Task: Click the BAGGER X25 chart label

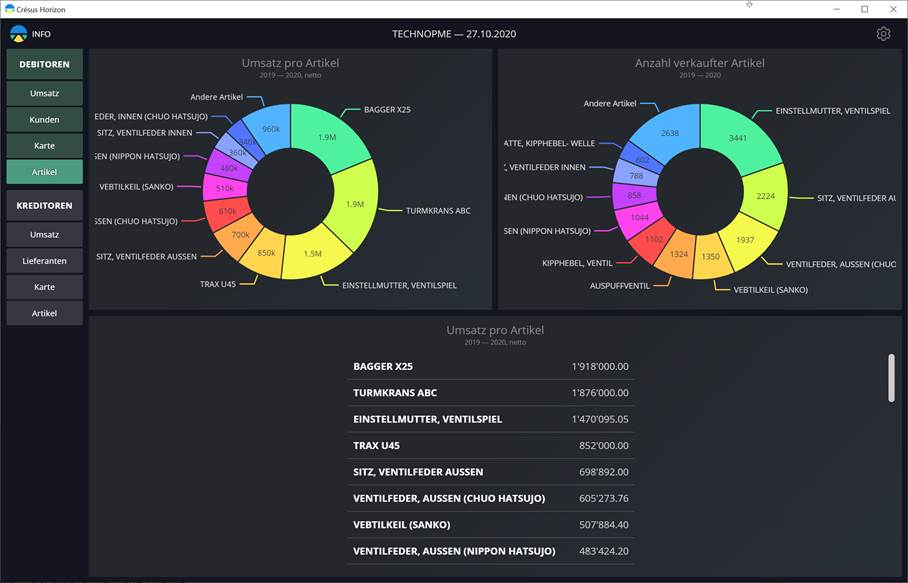Action: 387,109
